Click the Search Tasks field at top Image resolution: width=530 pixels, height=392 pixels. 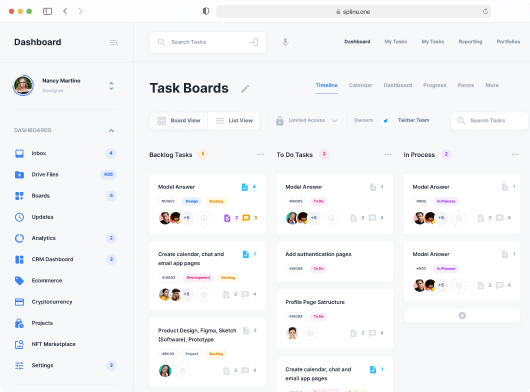tap(208, 42)
